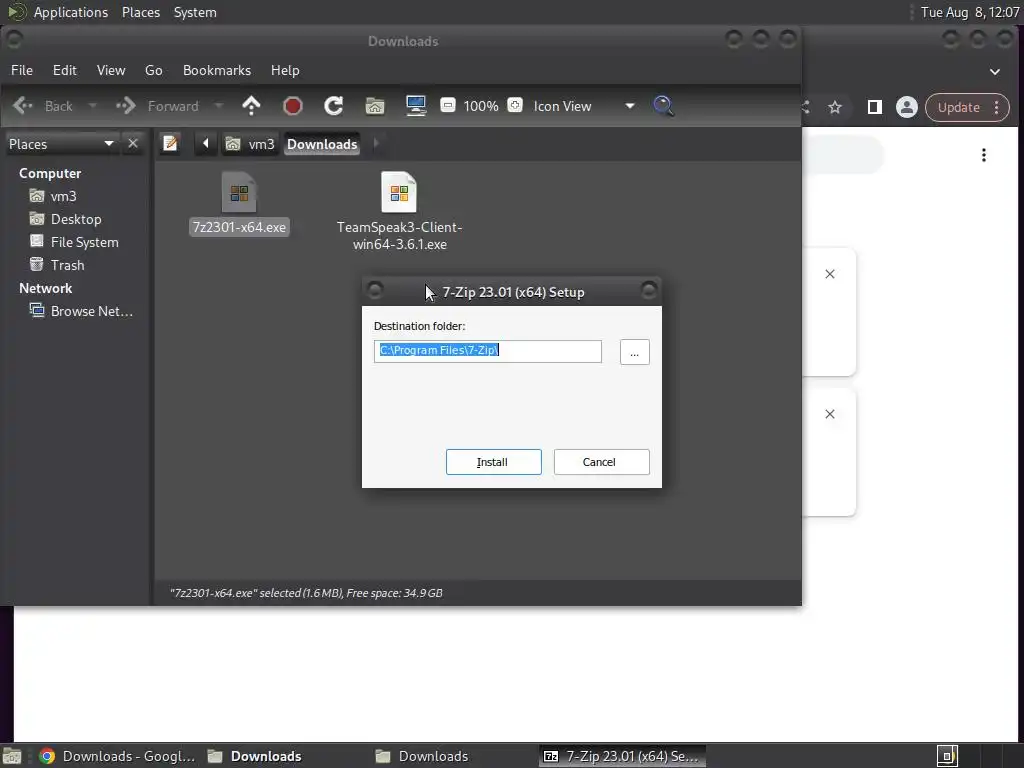The image size is (1024, 768).
Task: Open the File menu in Downloads window
Action: tap(22, 70)
